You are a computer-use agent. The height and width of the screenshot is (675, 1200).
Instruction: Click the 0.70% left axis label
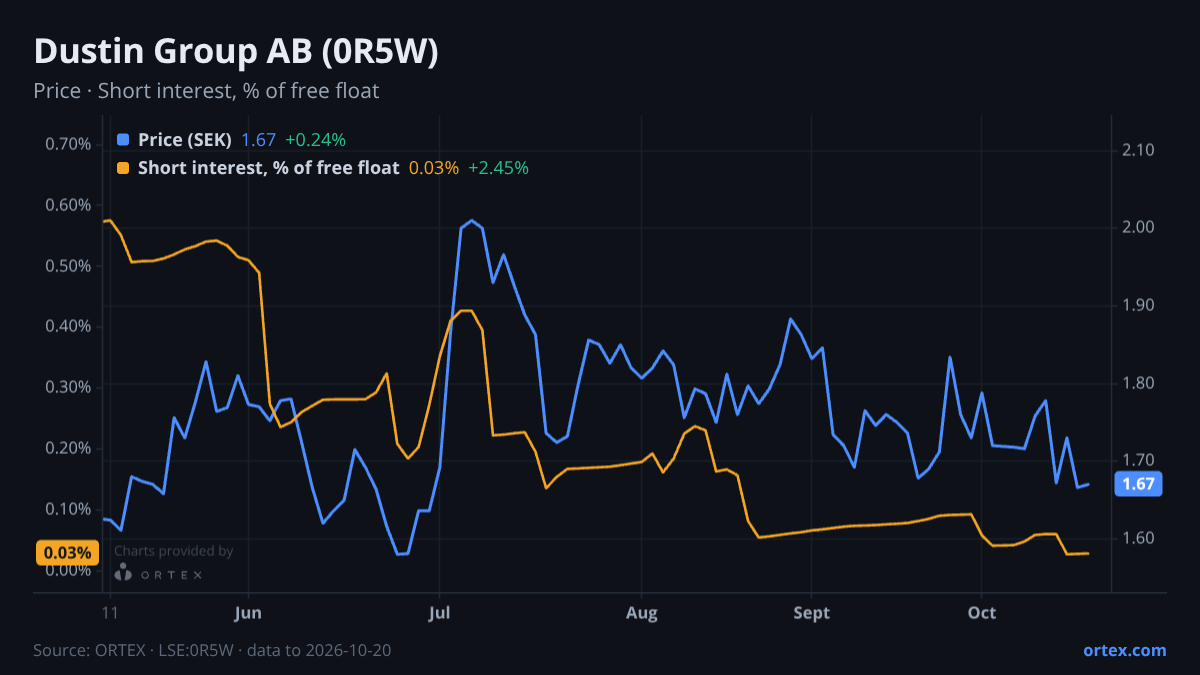point(68,144)
